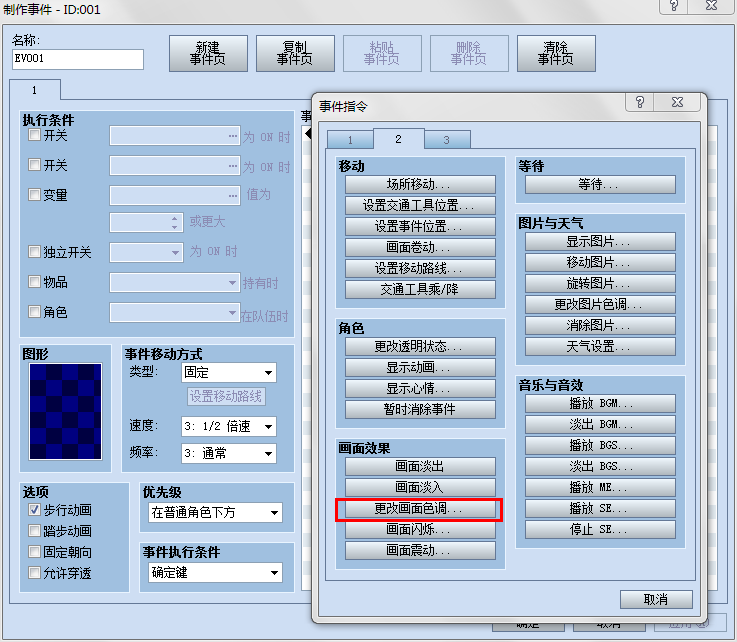The width and height of the screenshot is (737, 642).
Task: Click the 天气设置 command
Action: 600,347
